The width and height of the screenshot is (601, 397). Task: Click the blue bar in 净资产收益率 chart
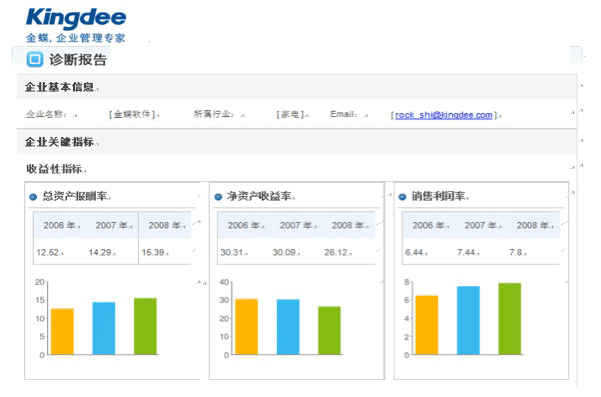tap(288, 327)
